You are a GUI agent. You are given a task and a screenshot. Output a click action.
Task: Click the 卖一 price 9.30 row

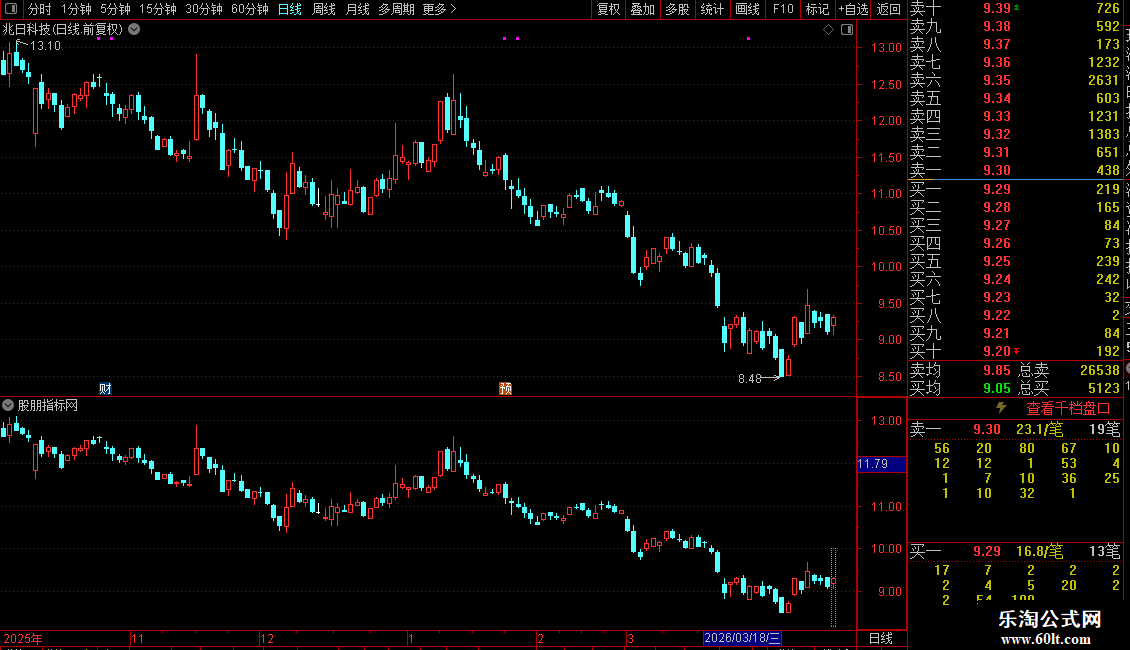coord(1015,170)
